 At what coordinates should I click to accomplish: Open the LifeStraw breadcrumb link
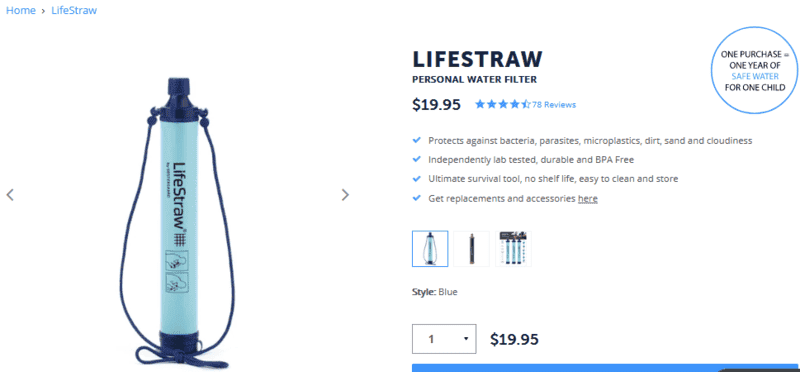(x=74, y=10)
